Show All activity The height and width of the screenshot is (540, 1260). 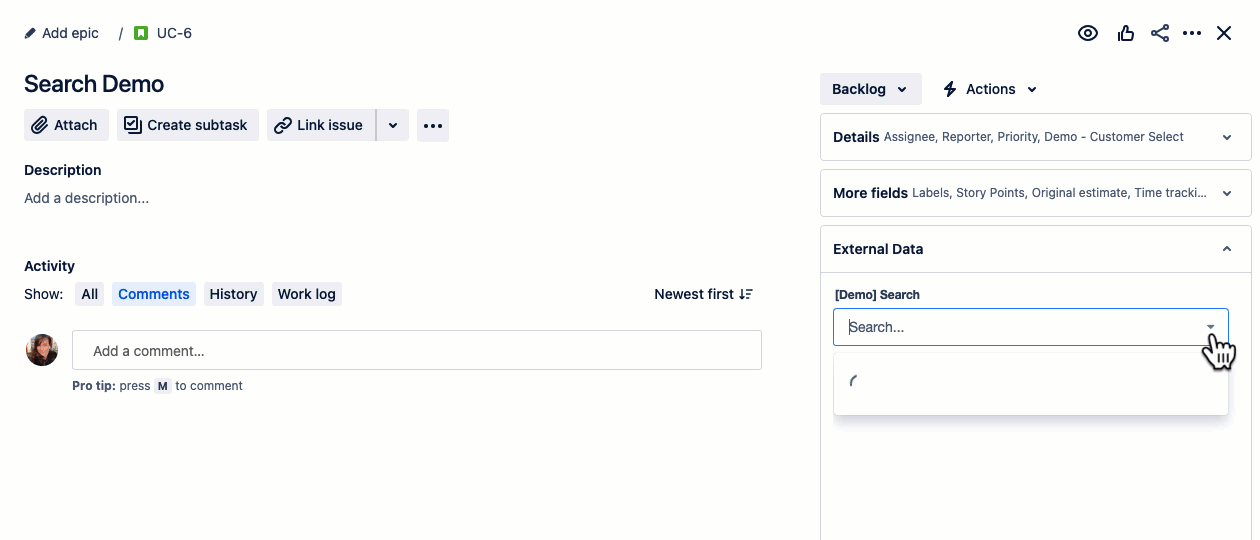coord(90,294)
